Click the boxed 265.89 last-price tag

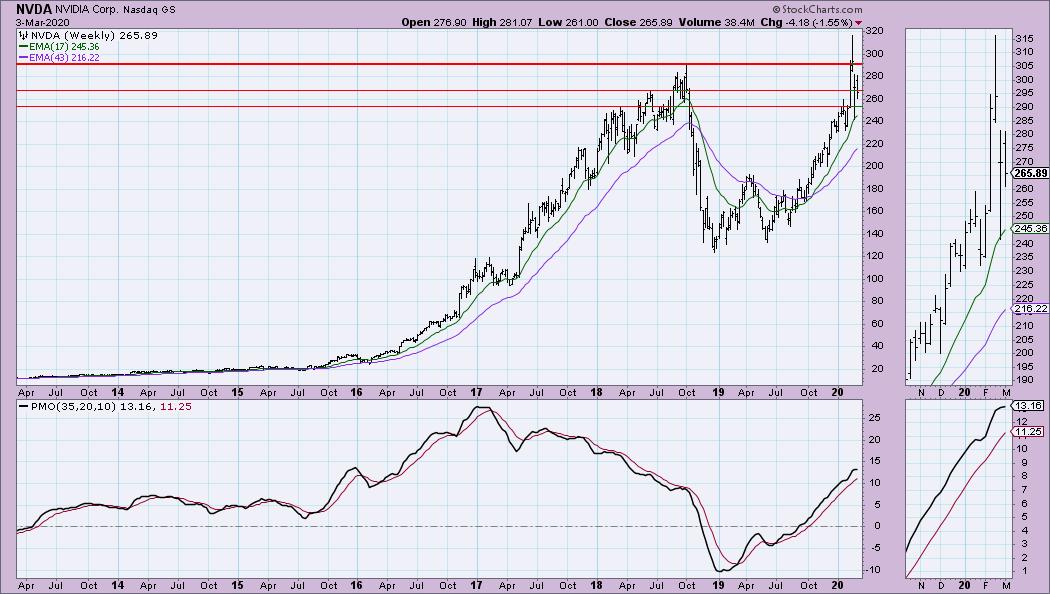coord(1031,173)
